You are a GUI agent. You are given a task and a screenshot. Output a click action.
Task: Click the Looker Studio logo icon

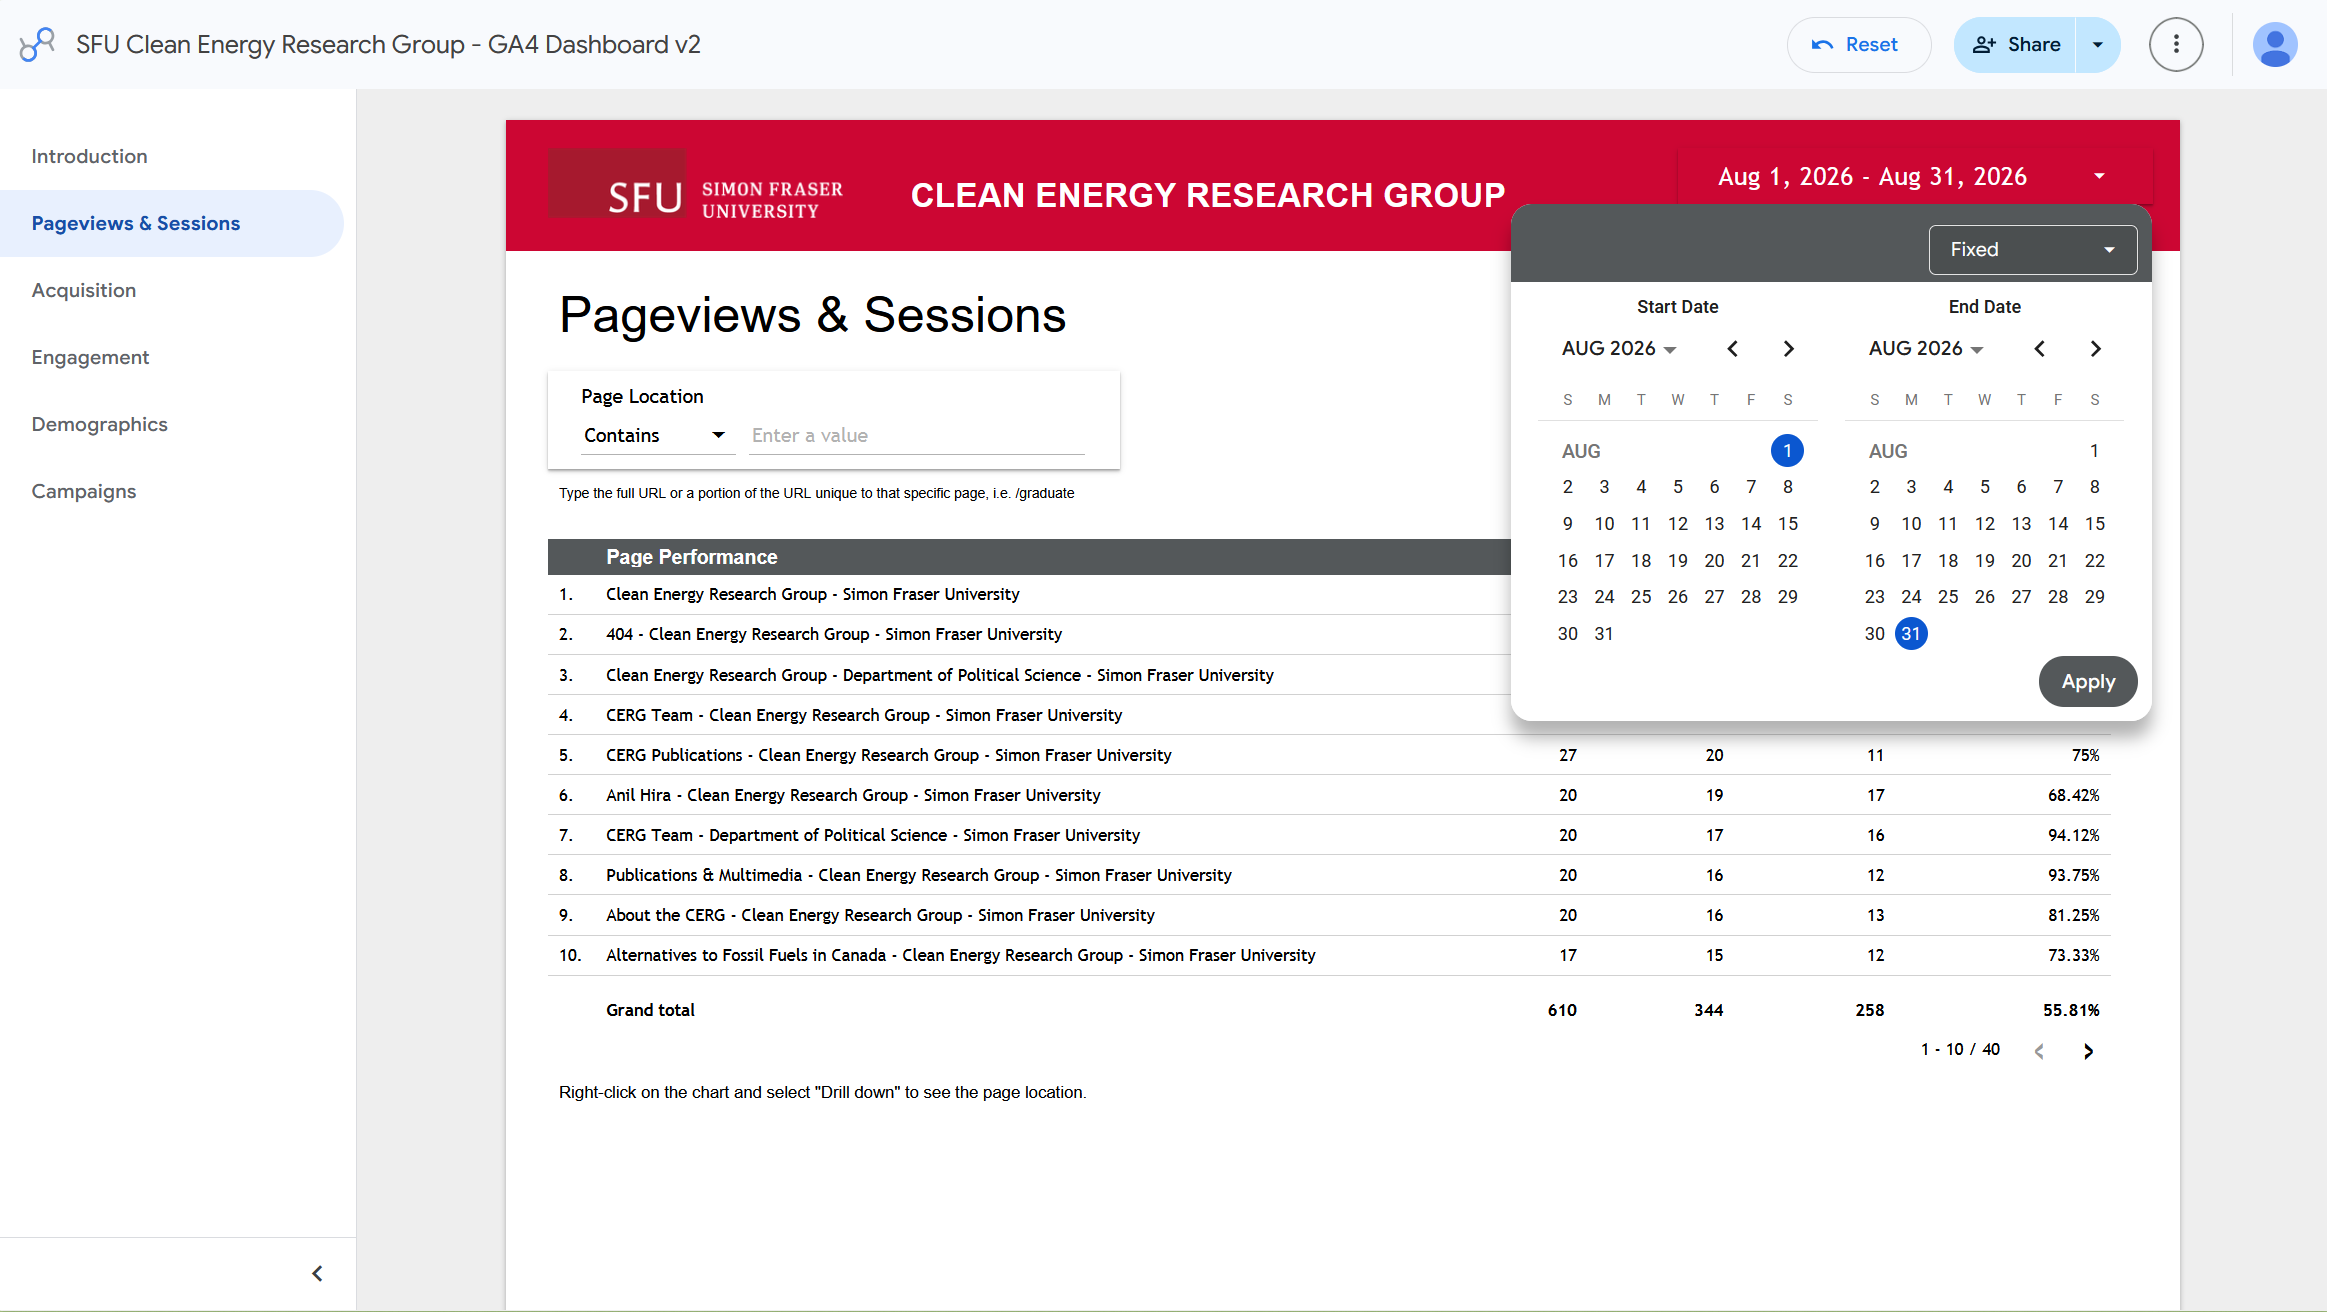[x=37, y=44]
